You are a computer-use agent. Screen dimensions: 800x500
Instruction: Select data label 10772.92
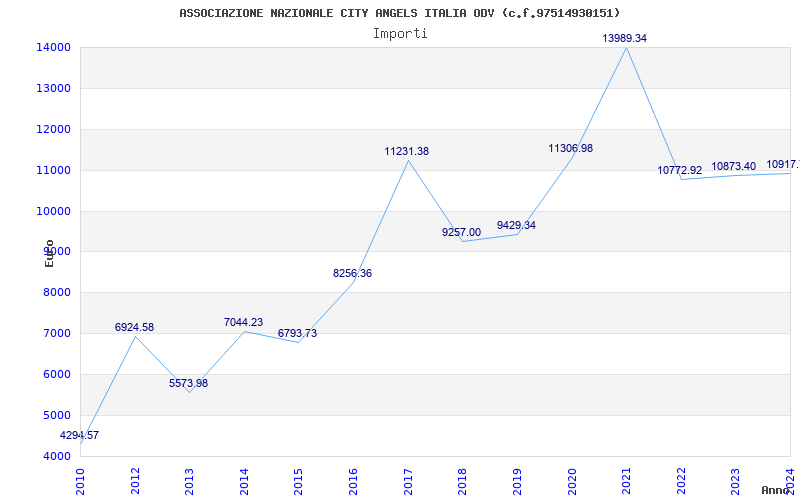(x=680, y=170)
